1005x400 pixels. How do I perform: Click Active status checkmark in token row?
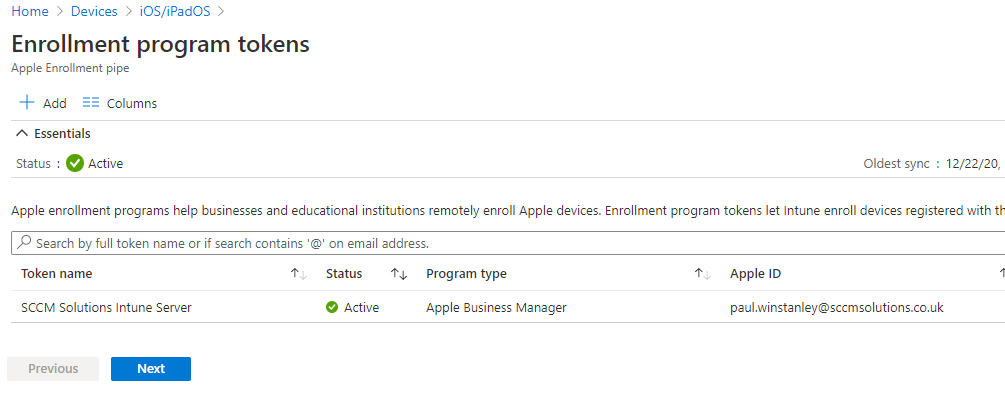click(332, 308)
